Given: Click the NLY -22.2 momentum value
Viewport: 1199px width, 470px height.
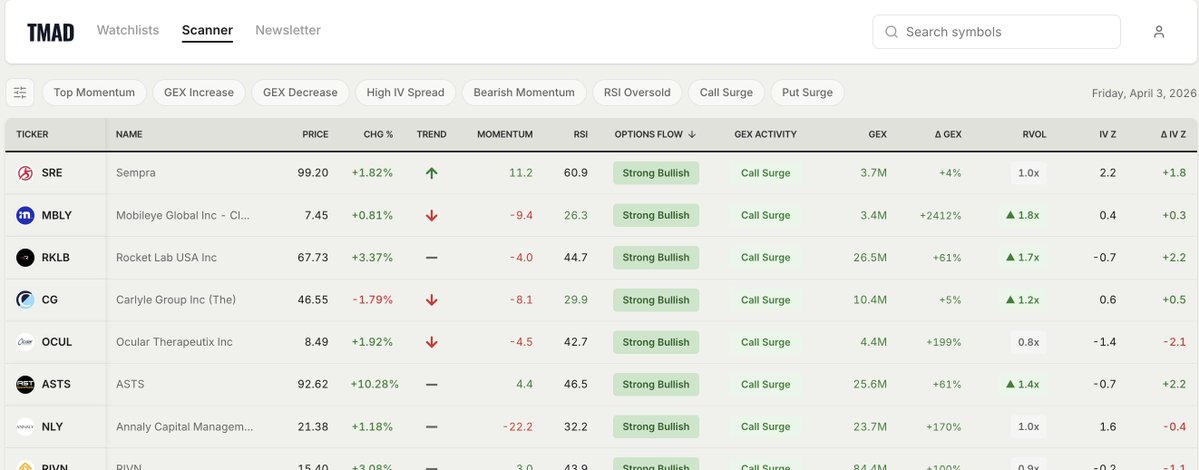Looking at the screenshot, I should [518, 426].
